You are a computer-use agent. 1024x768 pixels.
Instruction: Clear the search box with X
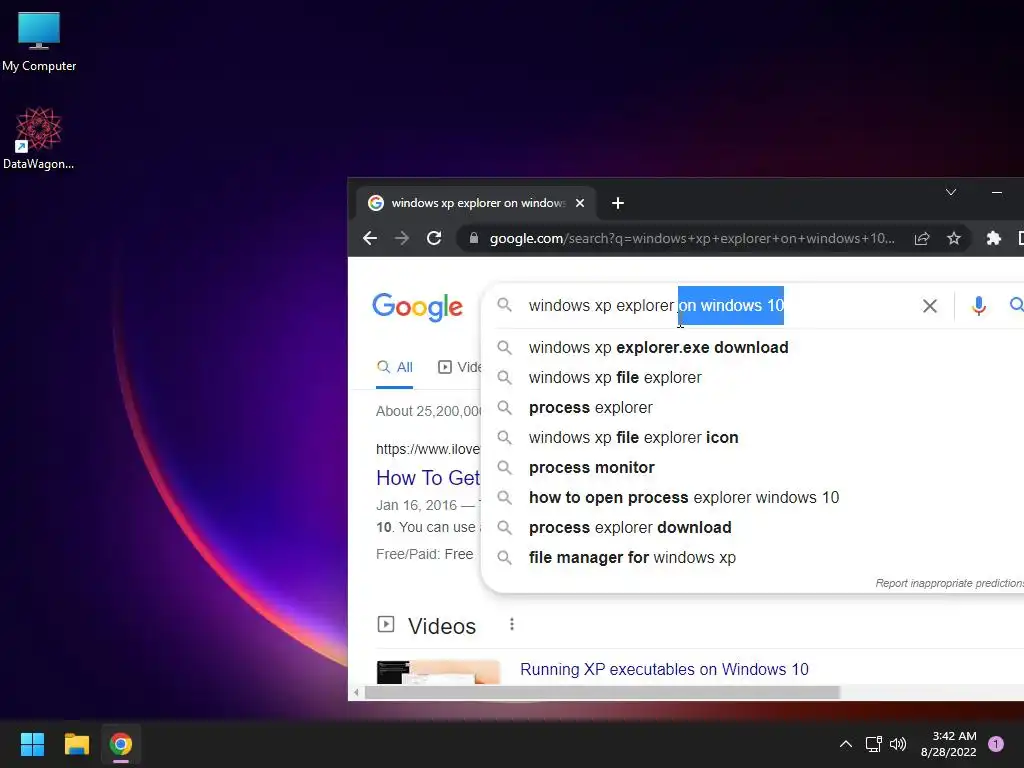929,306
